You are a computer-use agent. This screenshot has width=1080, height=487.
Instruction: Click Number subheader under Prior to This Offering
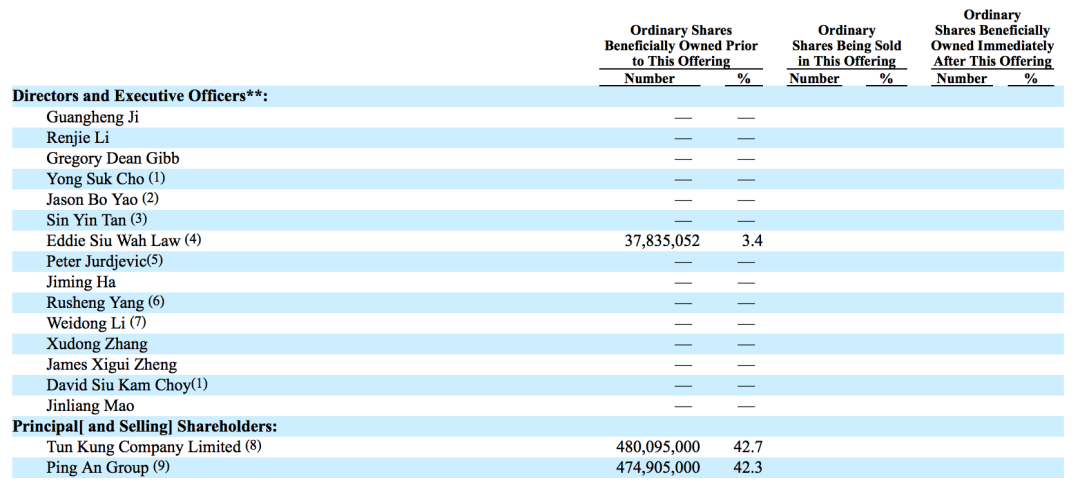coord(650,78)
